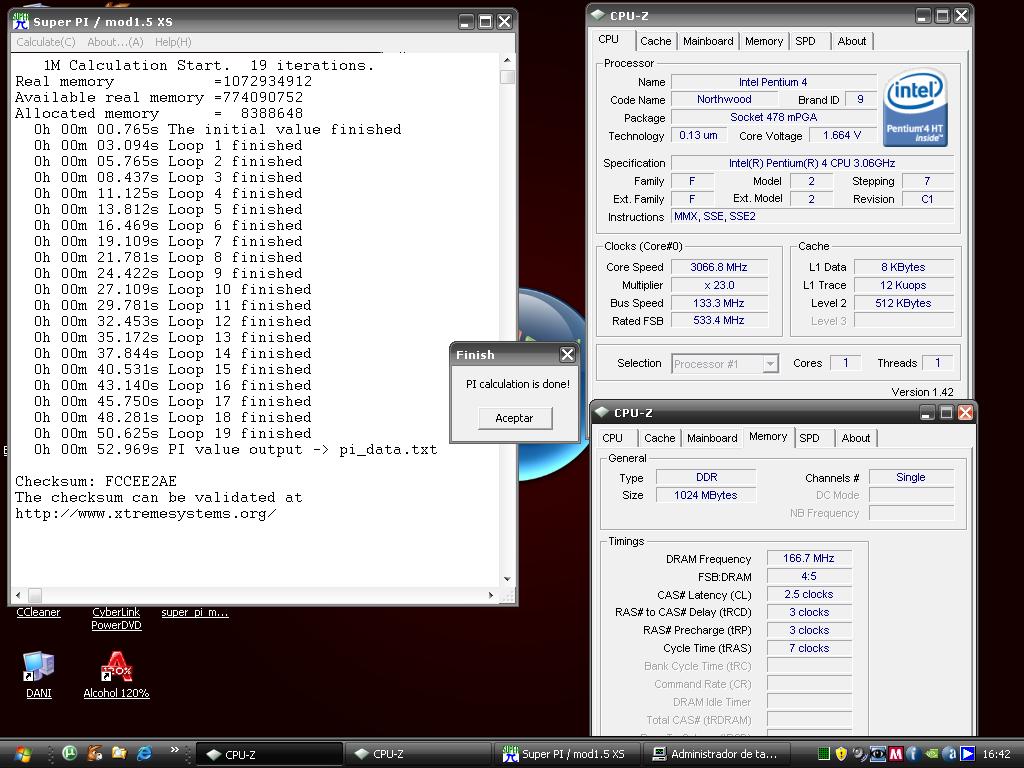Click the CAS# Latency value 2.5 clocks
This screenshot has height=768, width=1024.
point(808,594)
